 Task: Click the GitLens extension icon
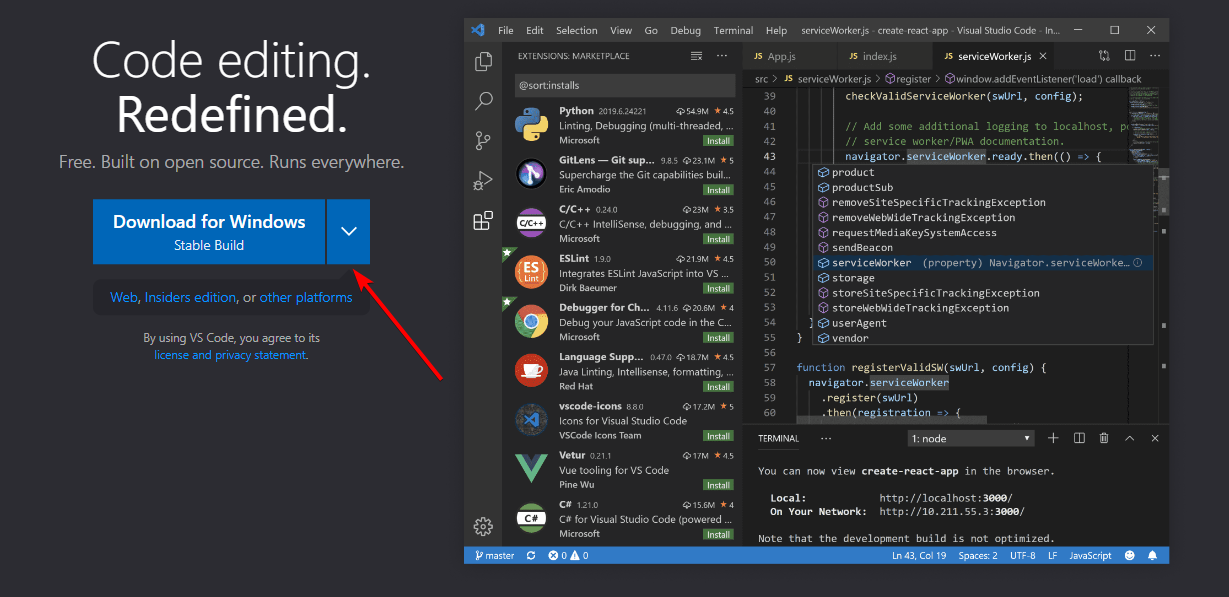click(531, 174)
